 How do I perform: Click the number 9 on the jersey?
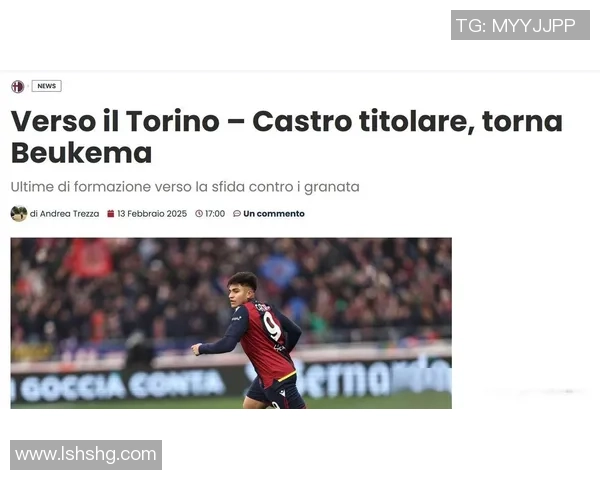272,325
